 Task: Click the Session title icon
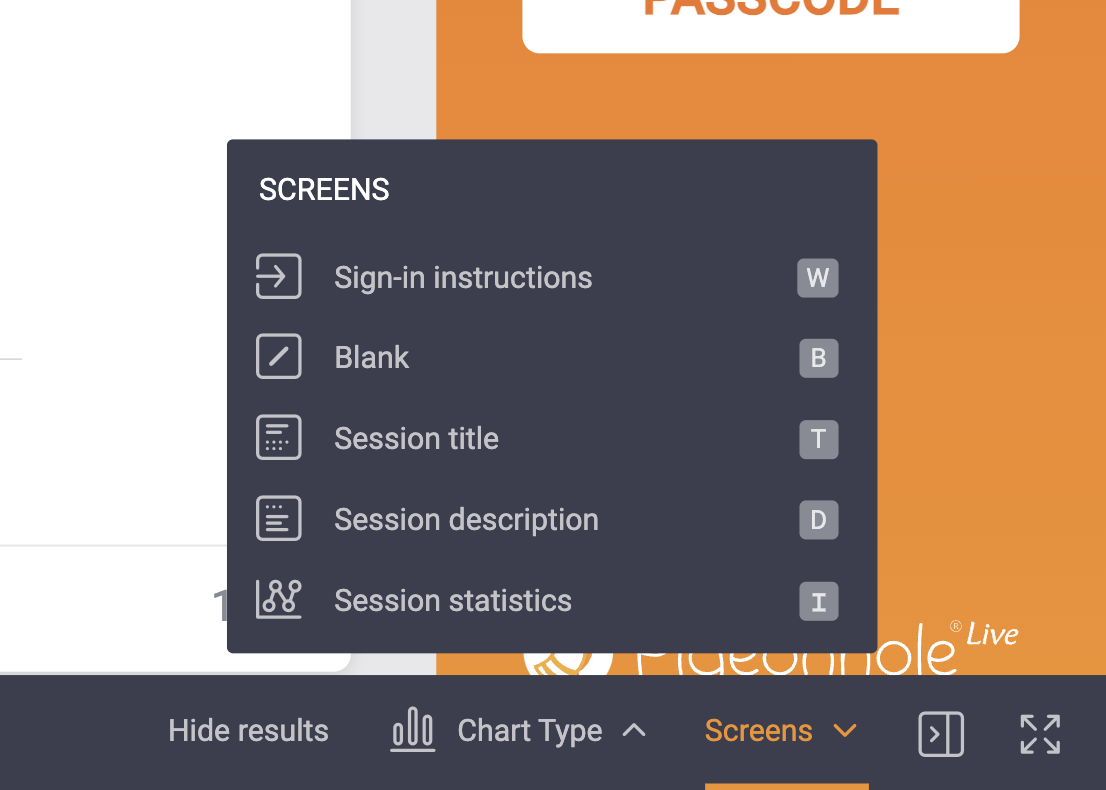[278, 438]
